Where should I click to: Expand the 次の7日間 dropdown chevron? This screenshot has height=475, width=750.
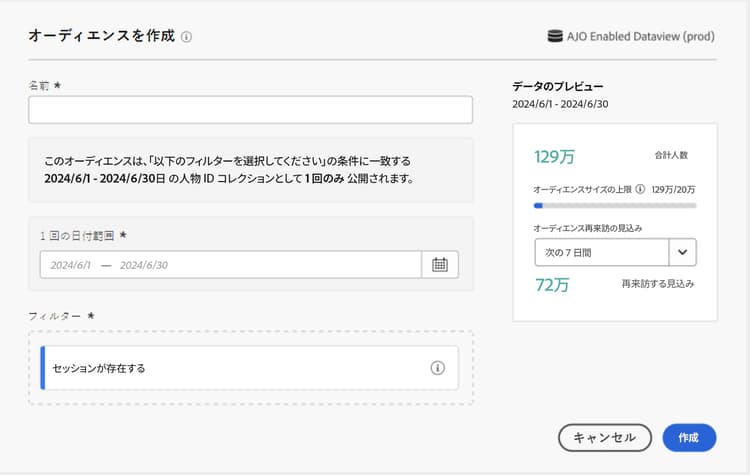coord(682,252)
